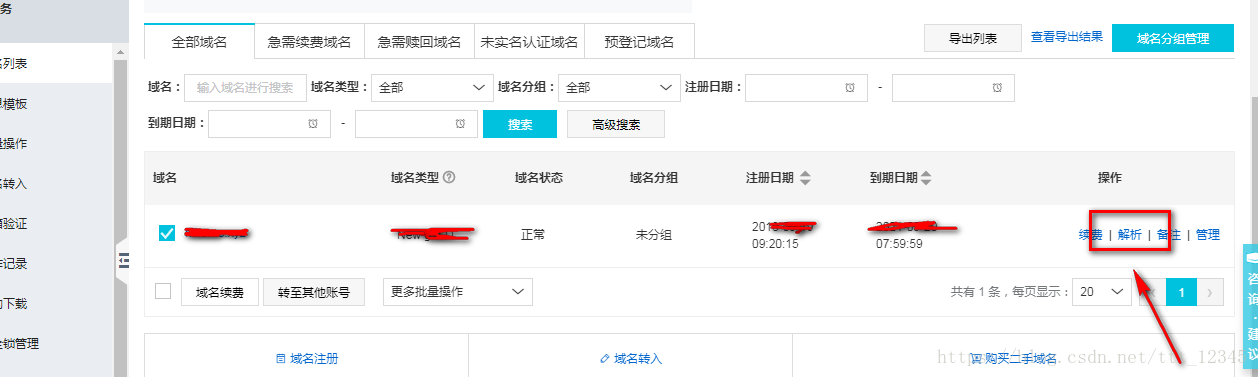
Task: Click clock icon in 注册日期 start field
Action: coord(850,88)
